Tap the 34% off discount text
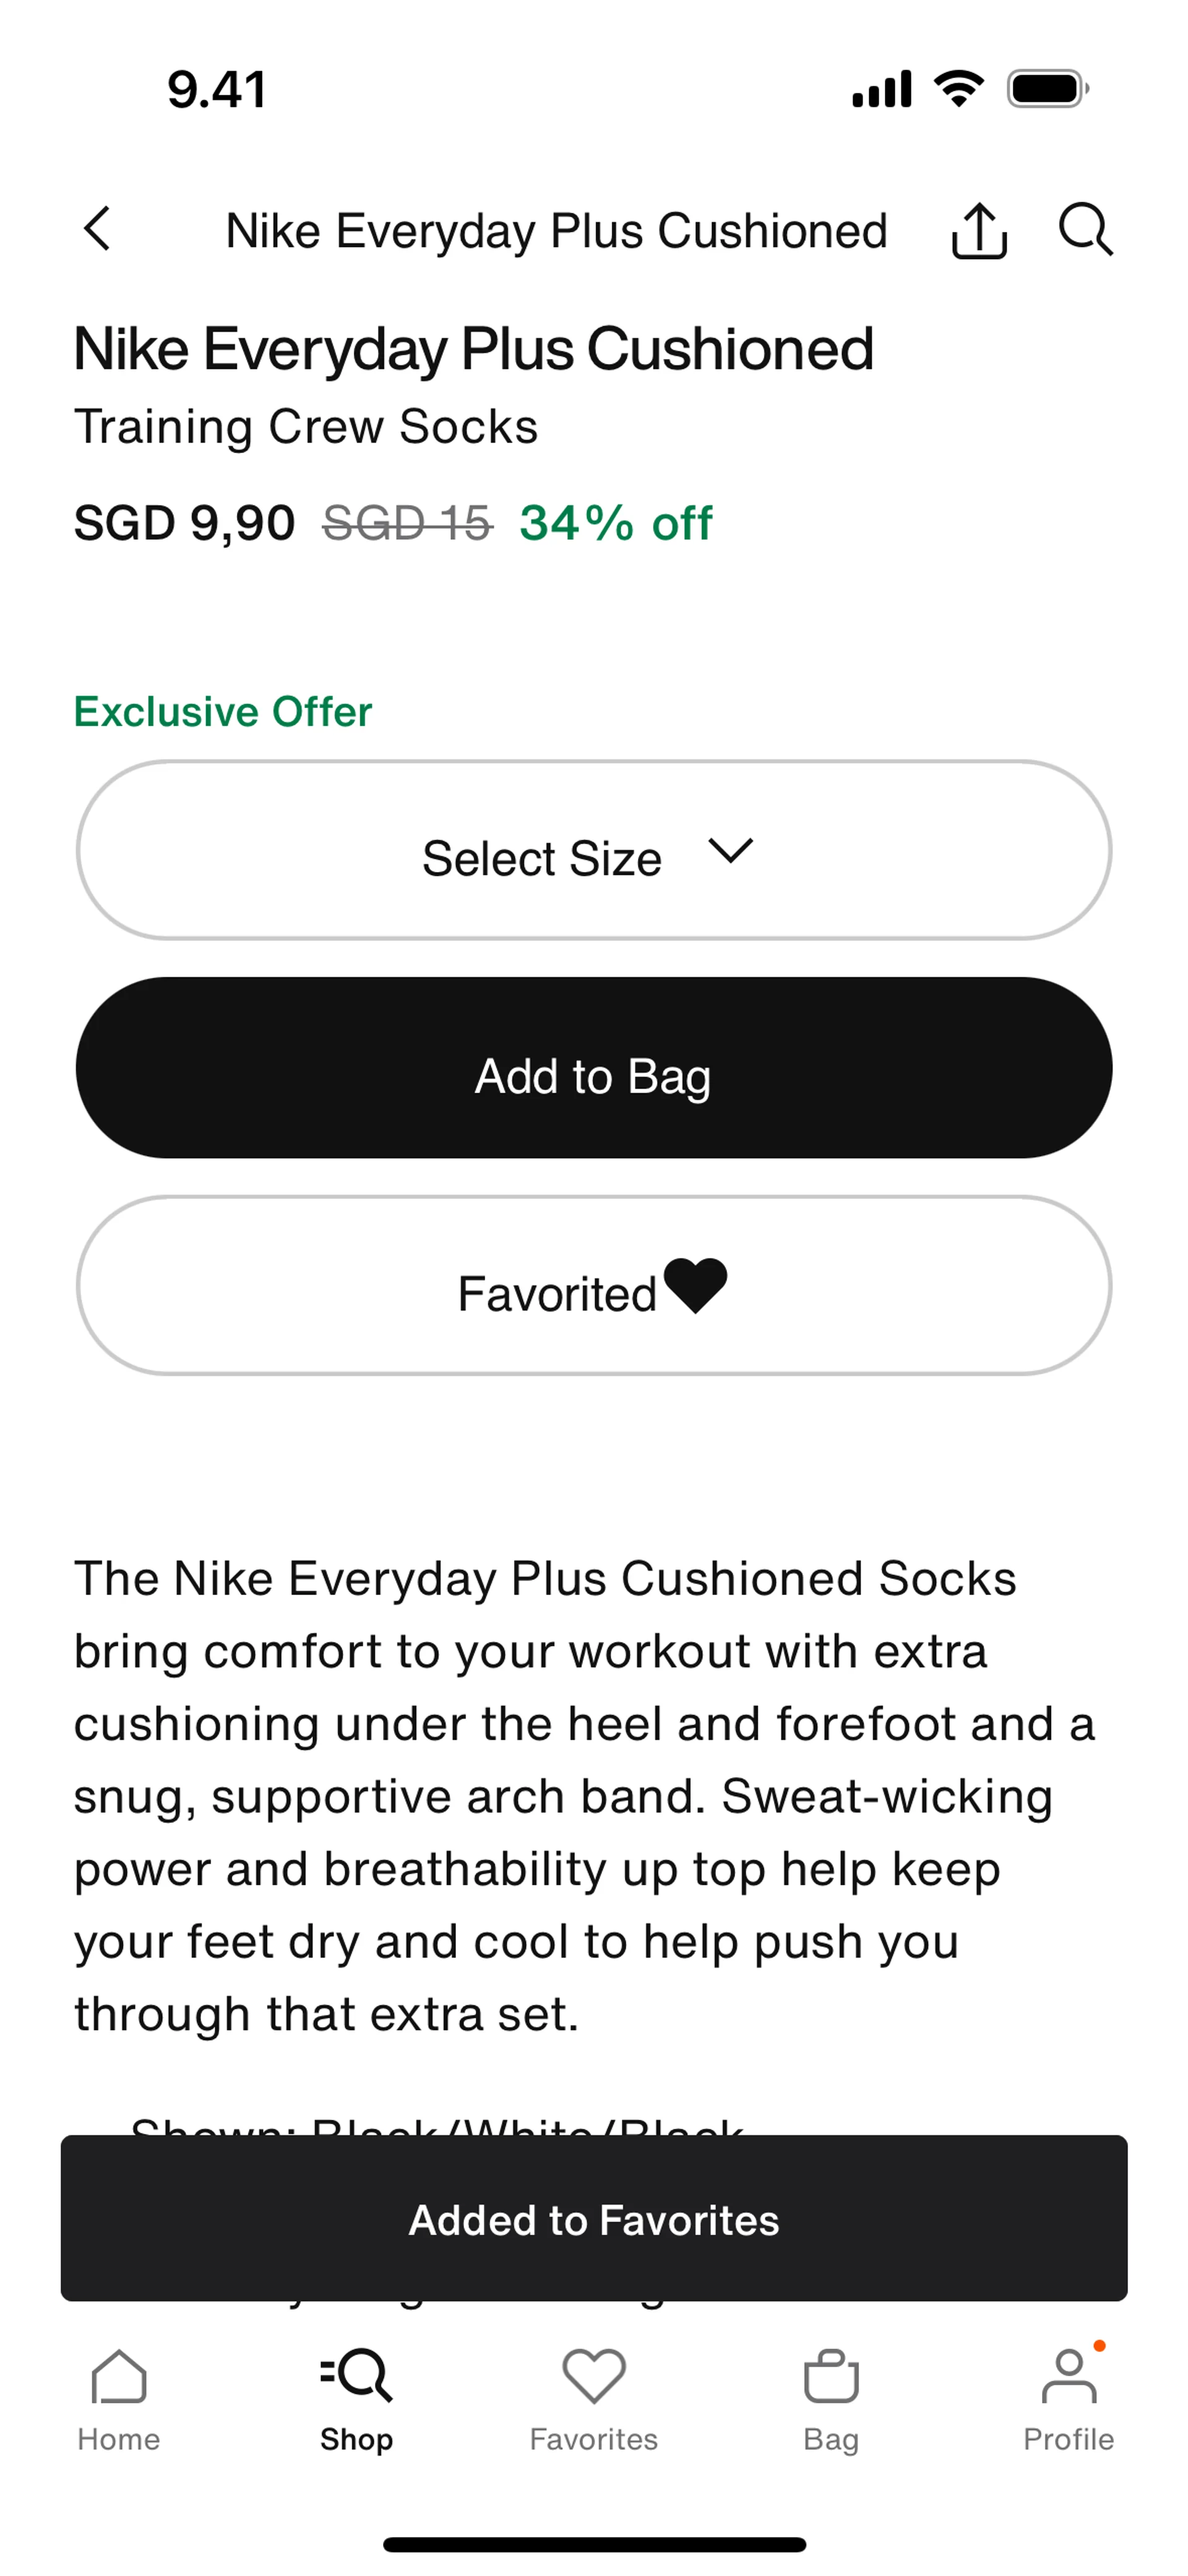Viewport: 1188px width, 2576px height. pos(616,523)
